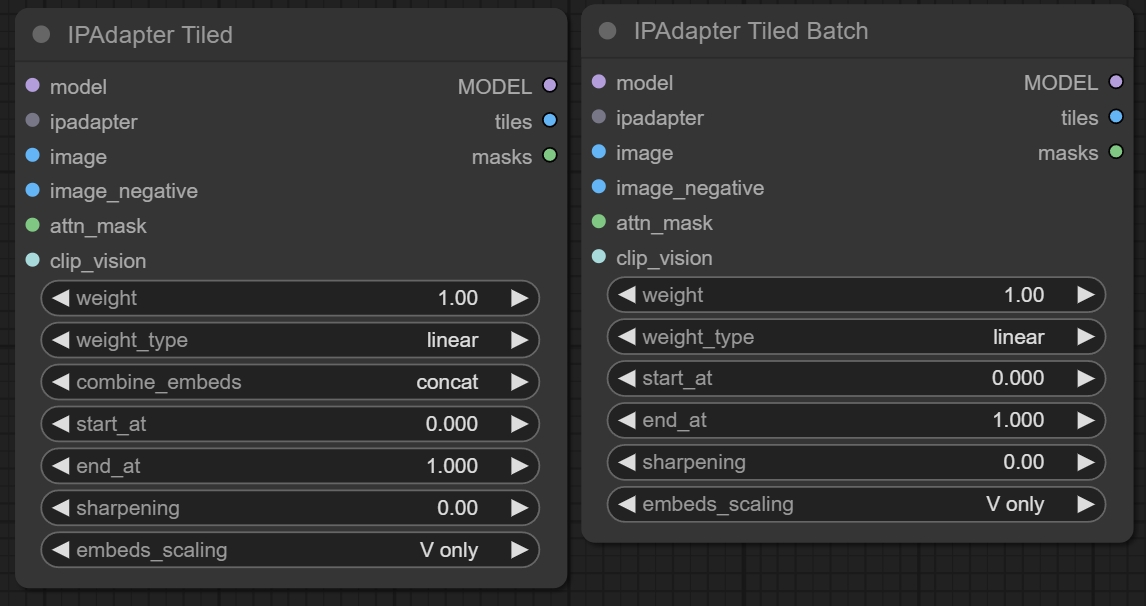Image resolution: width=1146 pixels, height=606 pixels.
Task: Increase weight with right arrow on IPAdapter Tiled
Action: 519,298
